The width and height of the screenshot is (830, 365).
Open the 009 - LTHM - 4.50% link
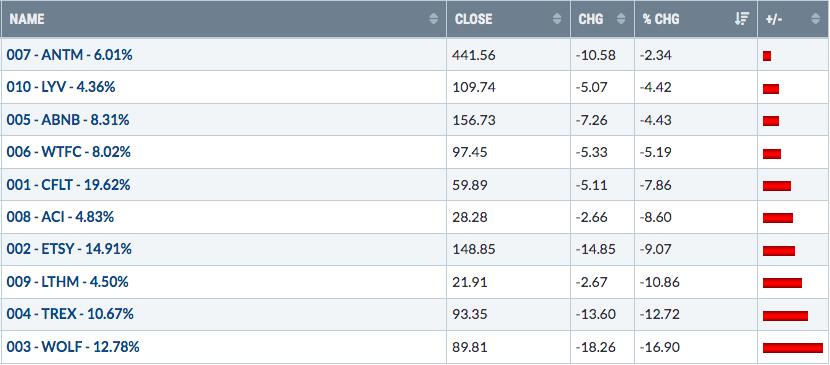tap(67, 282)
